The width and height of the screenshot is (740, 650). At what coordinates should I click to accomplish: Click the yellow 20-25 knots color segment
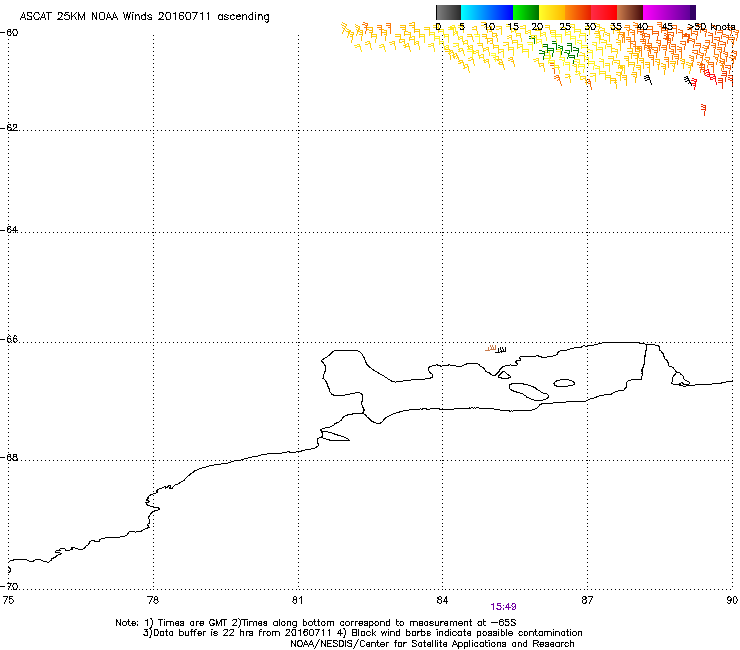(x=552, y=12)
